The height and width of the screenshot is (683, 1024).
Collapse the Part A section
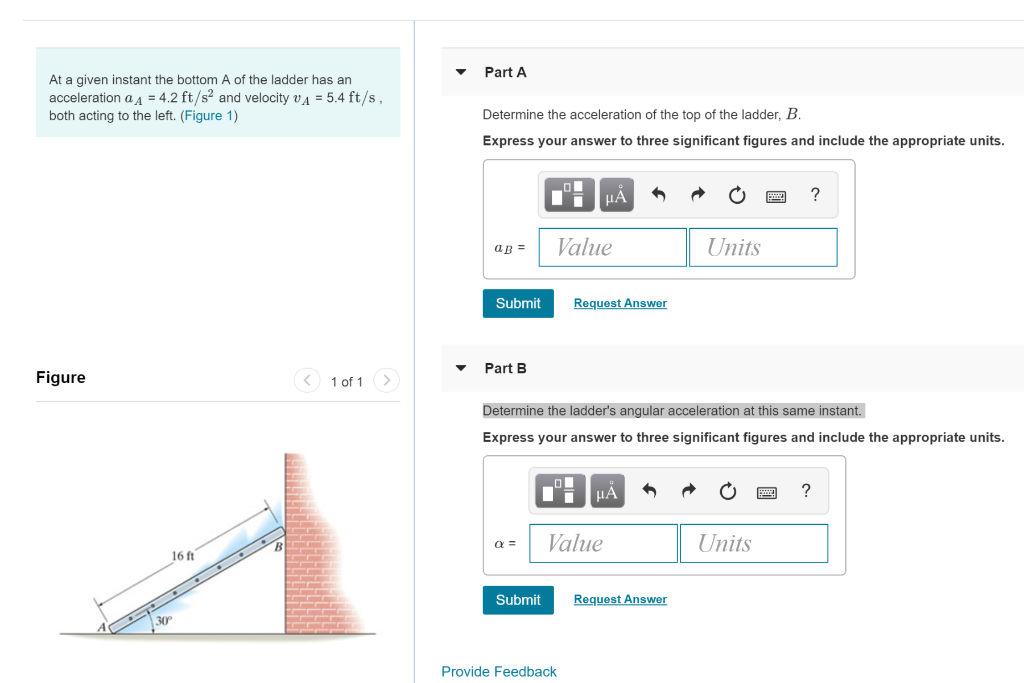(x=460, y=72)
